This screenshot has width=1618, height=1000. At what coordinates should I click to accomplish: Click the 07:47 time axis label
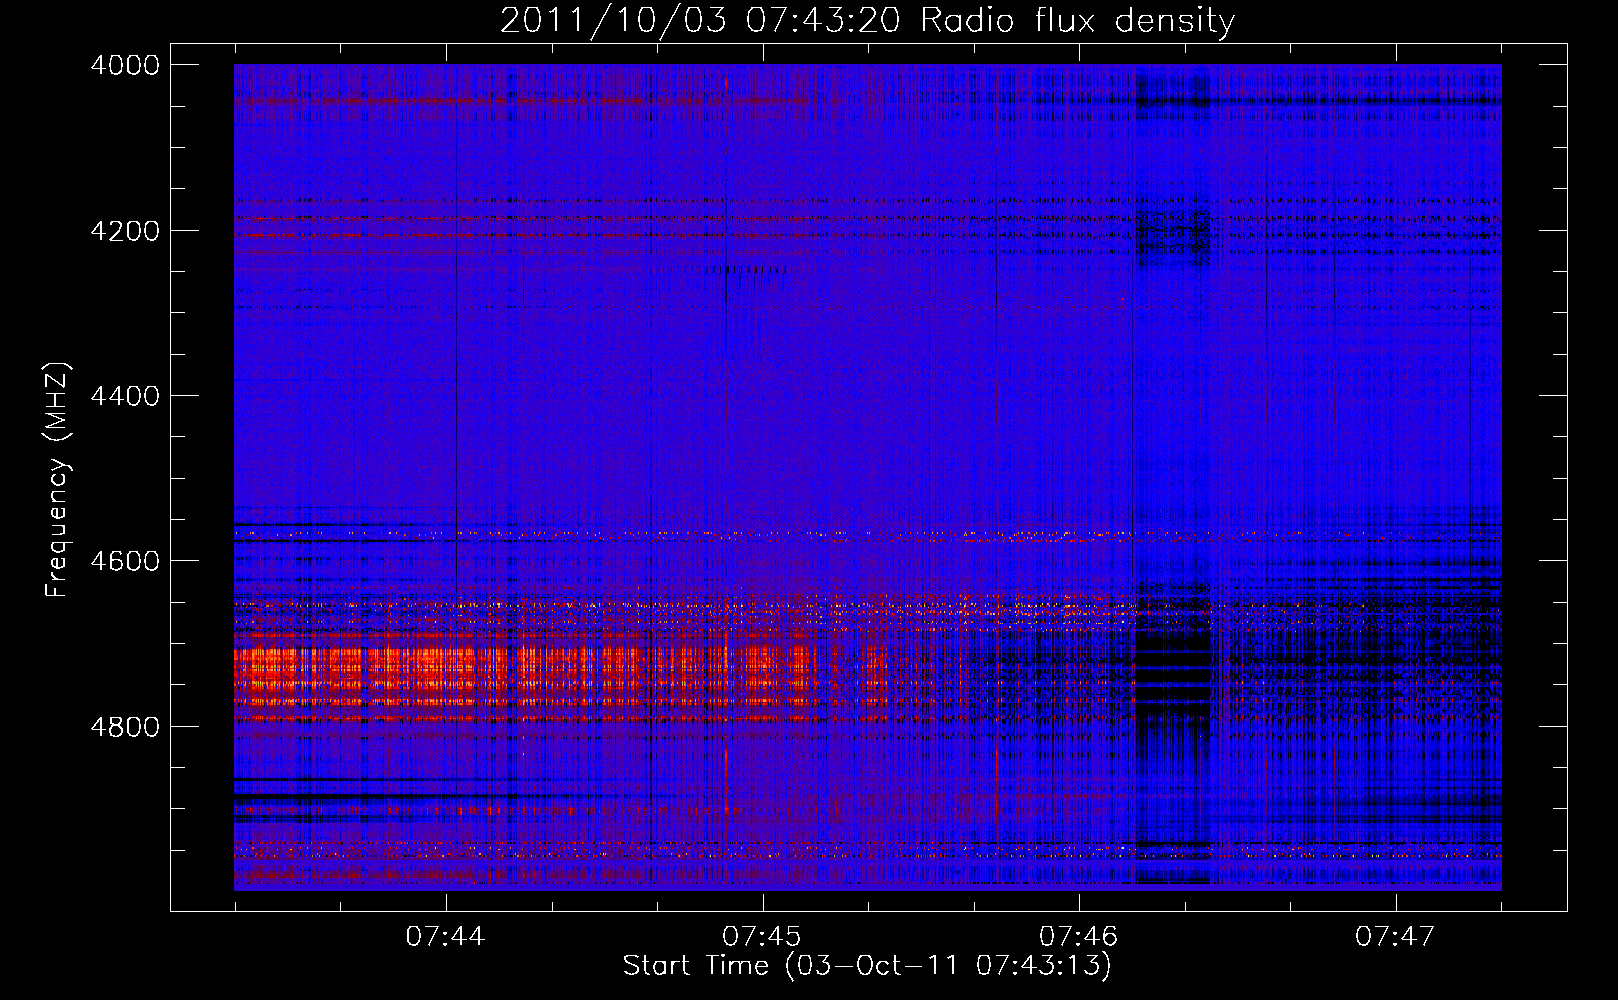click(1395, 936)
